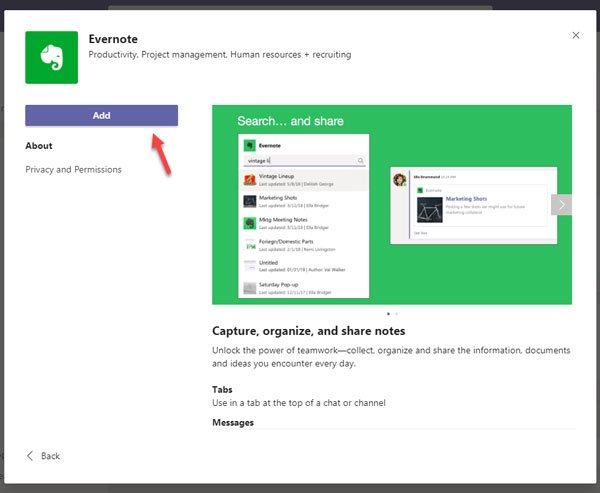The image size is (600, 493).
Task: Click the Foreign/Domestic Parts note icon
Action: [x=250, y=245]
